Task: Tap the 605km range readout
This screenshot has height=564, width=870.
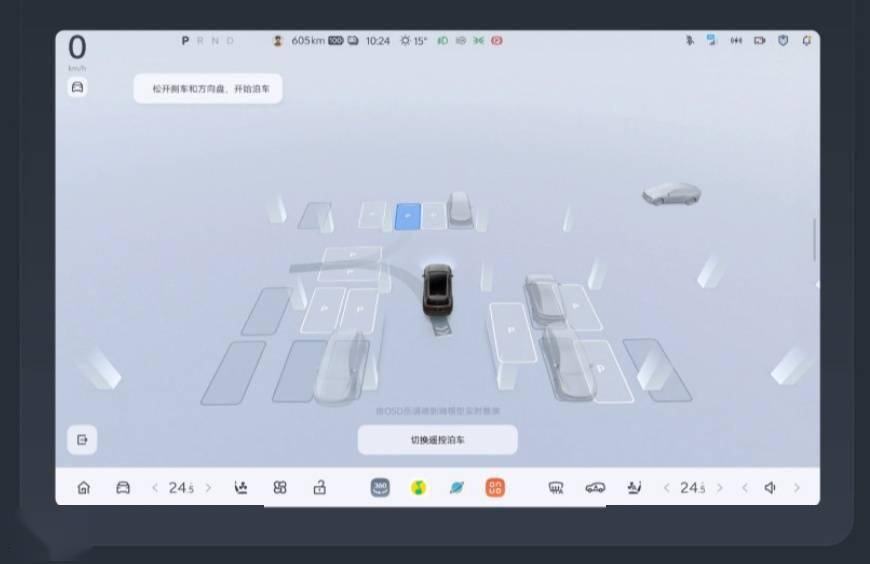Action: [308, 41]
